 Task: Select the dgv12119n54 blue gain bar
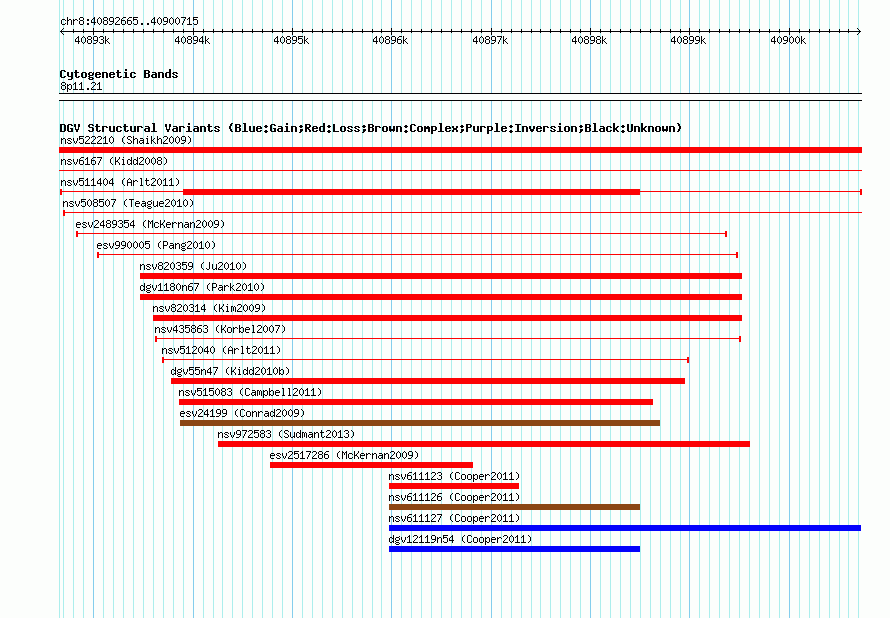(514, 549)
